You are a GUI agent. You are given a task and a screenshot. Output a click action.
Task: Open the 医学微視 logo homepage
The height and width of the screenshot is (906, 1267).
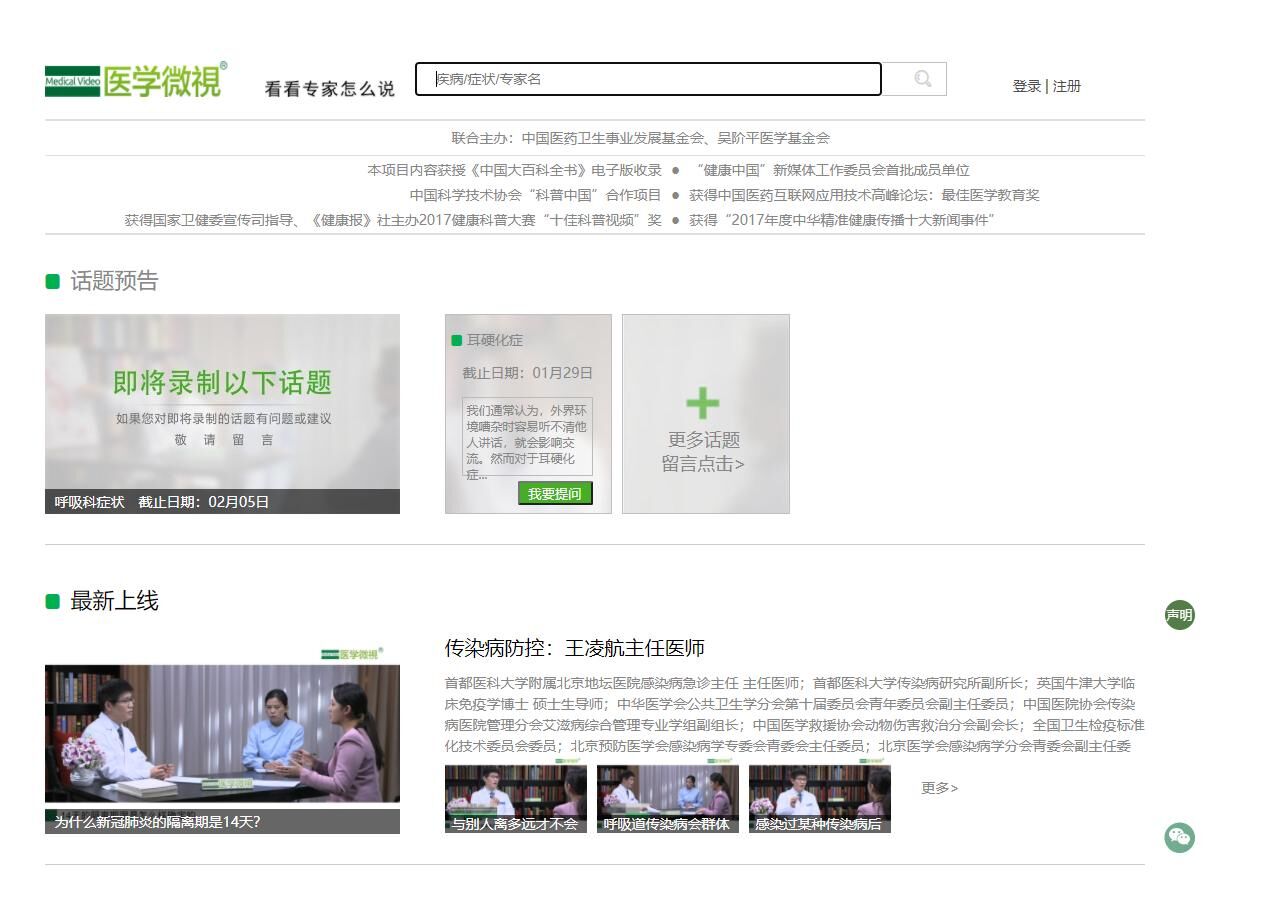[x=136, y=81]
